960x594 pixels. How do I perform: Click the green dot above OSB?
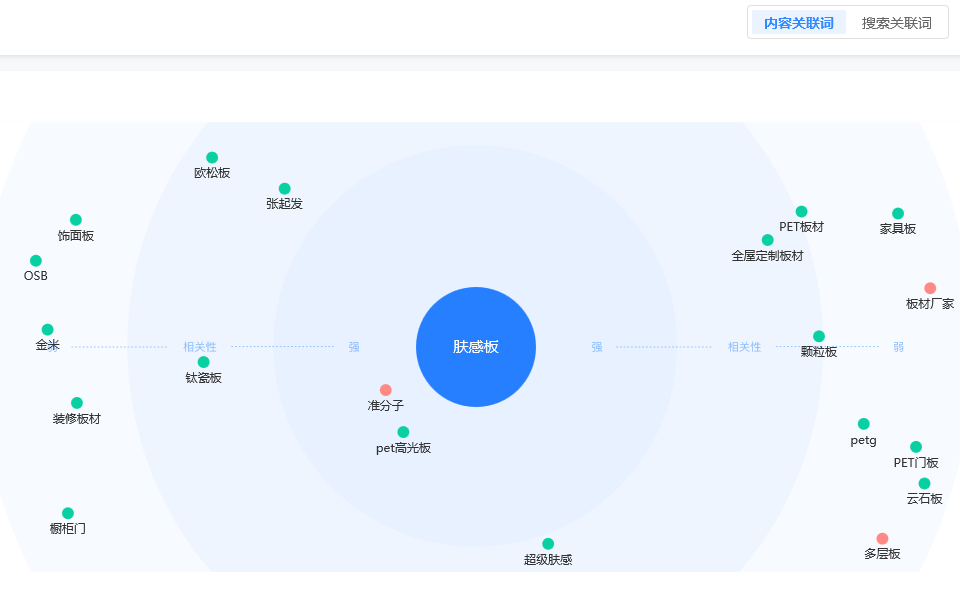(x=36, y=260)
